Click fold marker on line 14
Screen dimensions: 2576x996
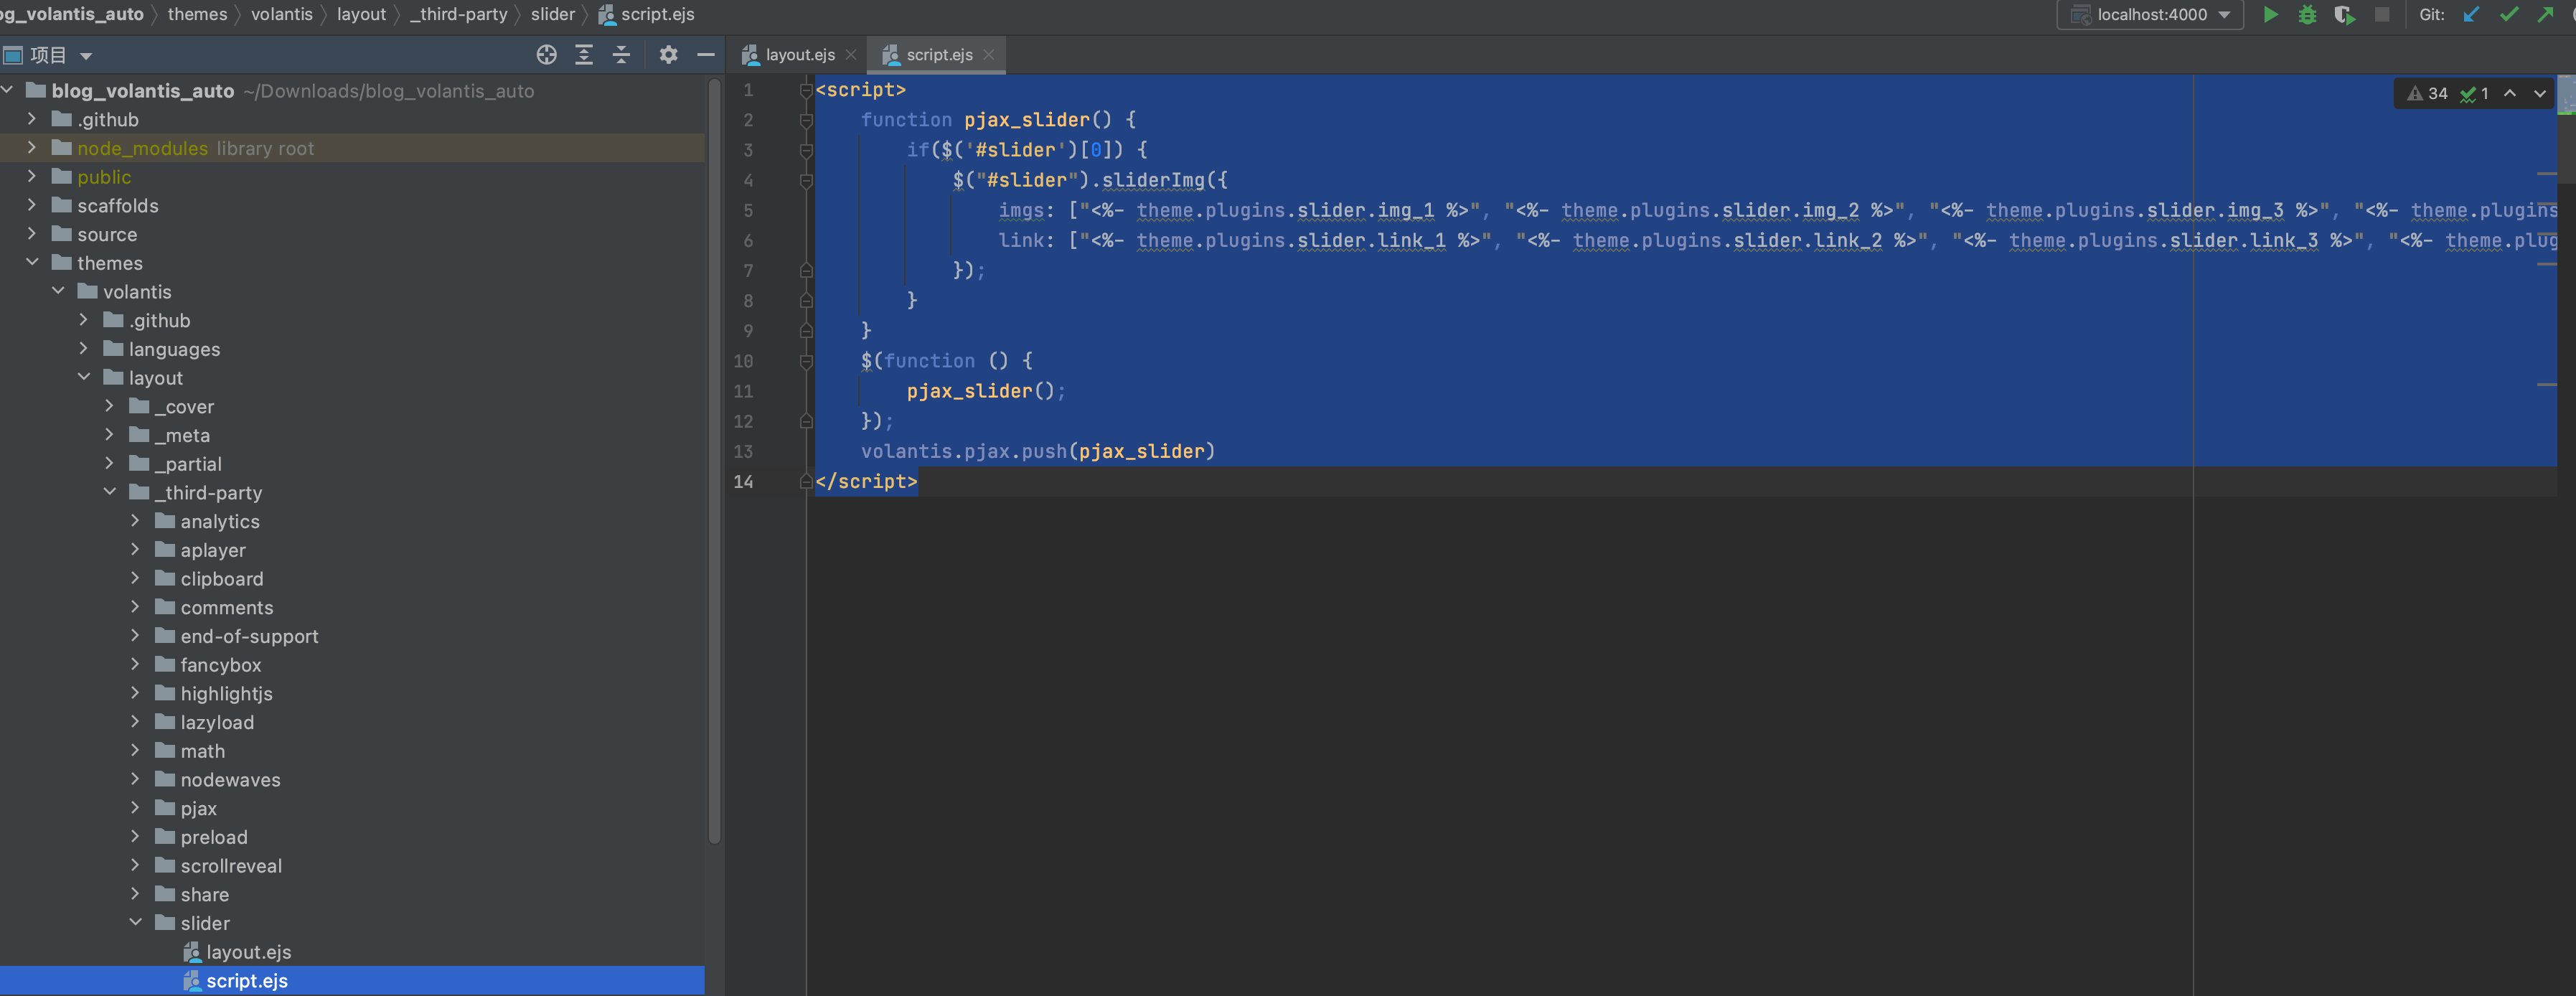pos(806,481)
